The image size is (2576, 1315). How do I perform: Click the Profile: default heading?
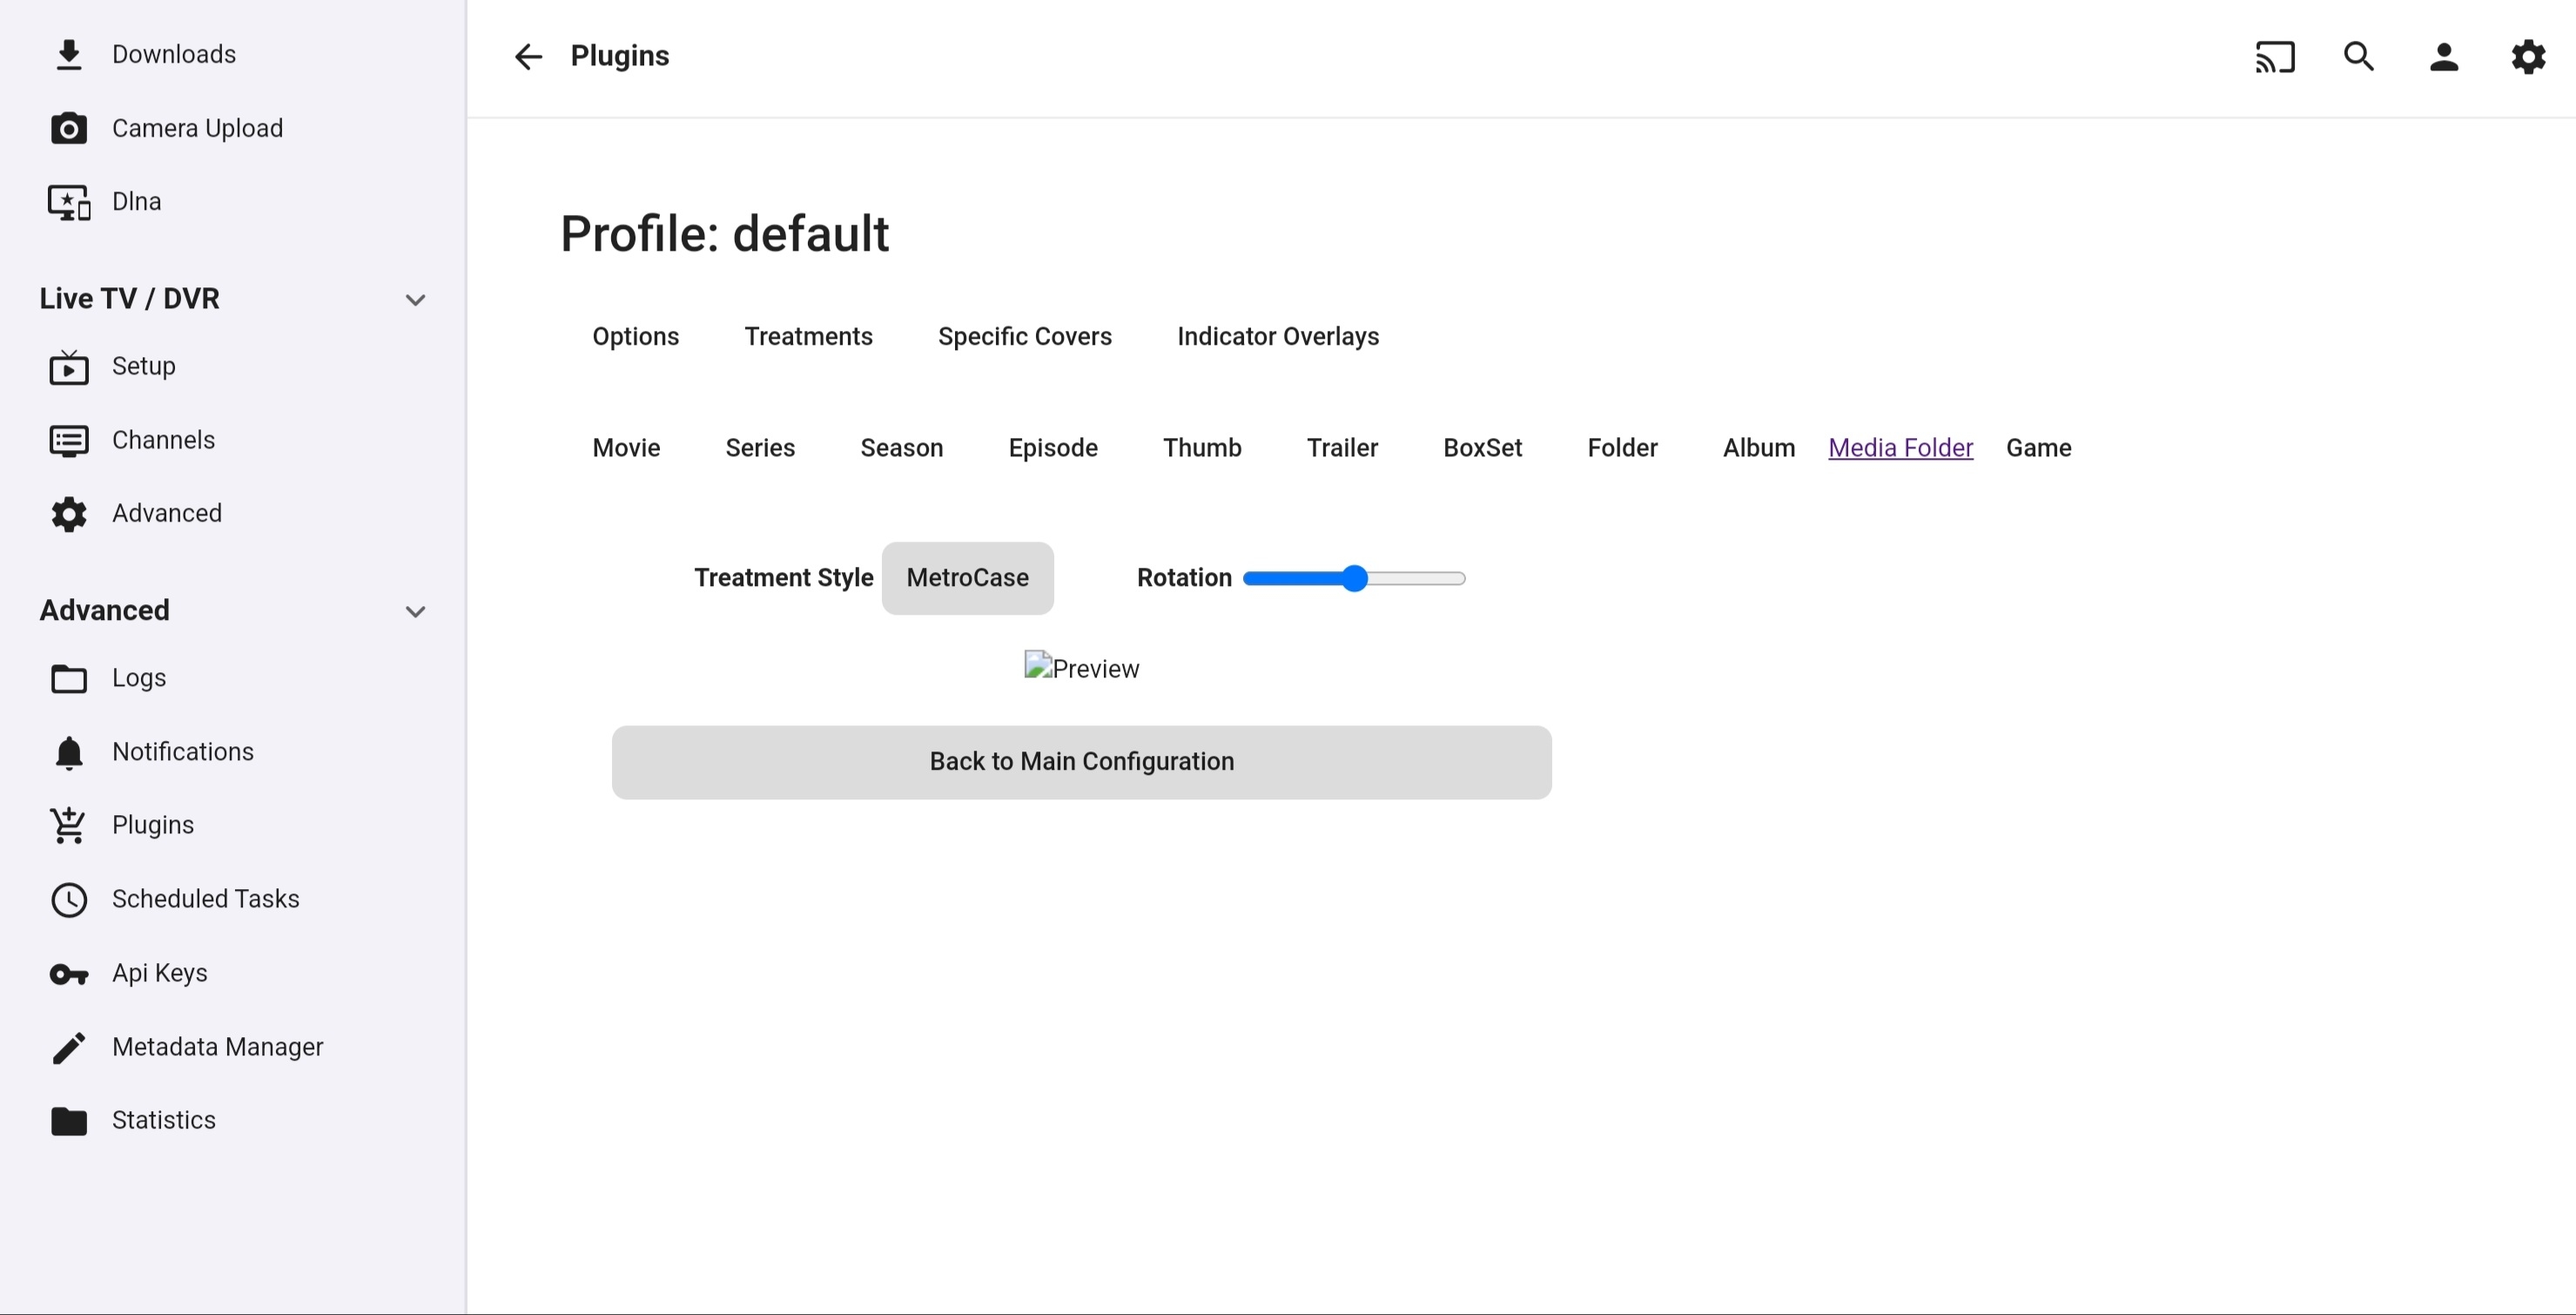pyautogui.click(x=724, y=234)
